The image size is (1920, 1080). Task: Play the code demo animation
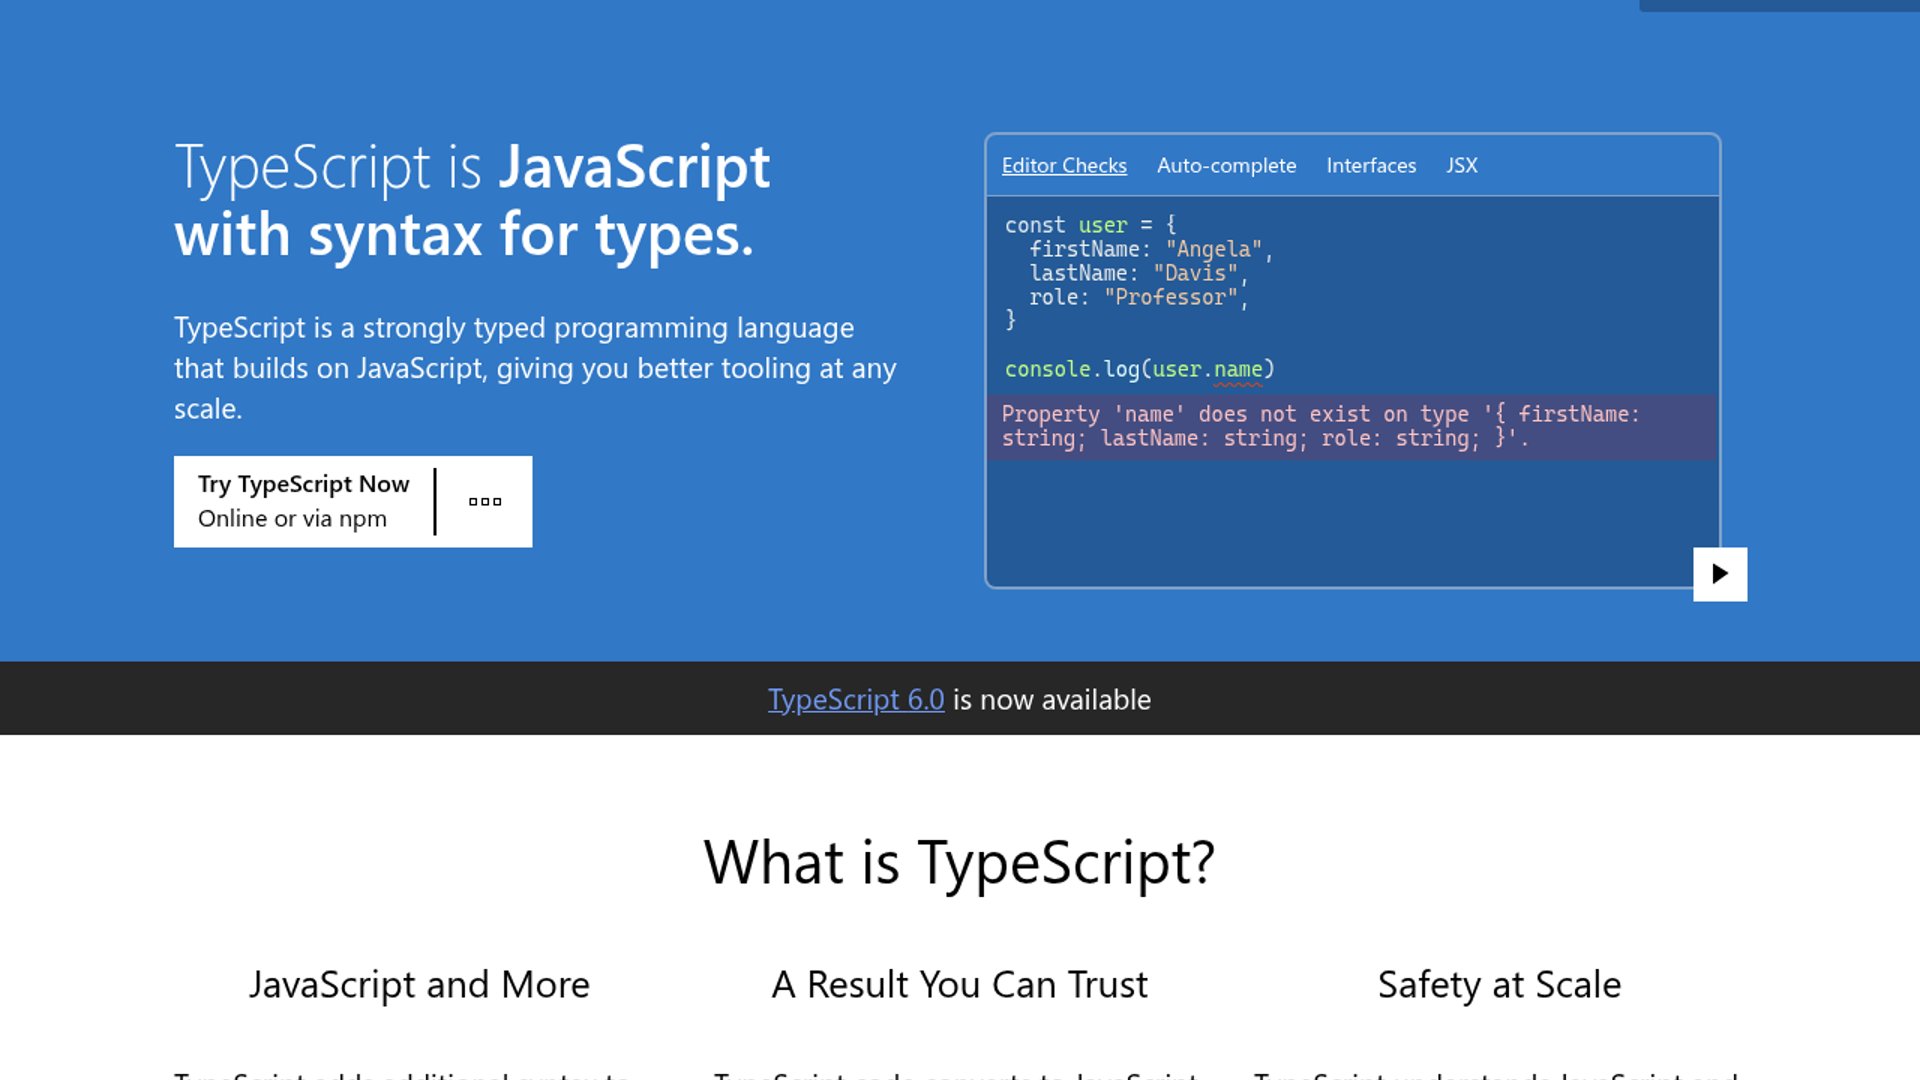[1719, 574]
